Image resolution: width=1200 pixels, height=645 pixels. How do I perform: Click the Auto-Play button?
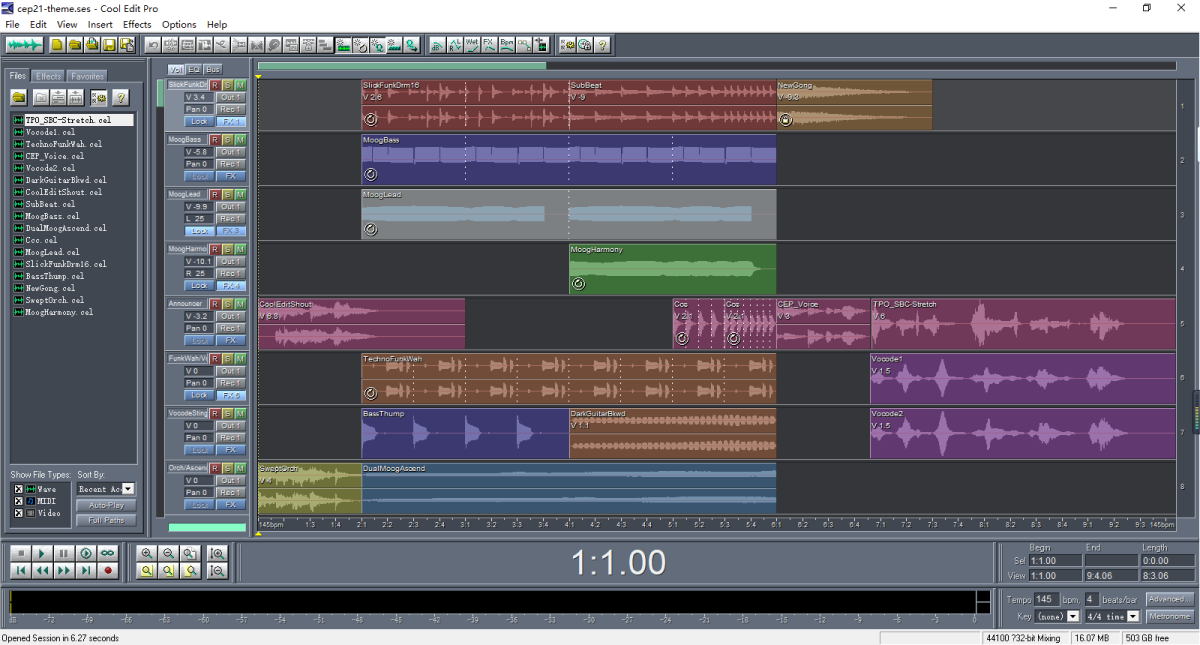(x=106, y=505)
